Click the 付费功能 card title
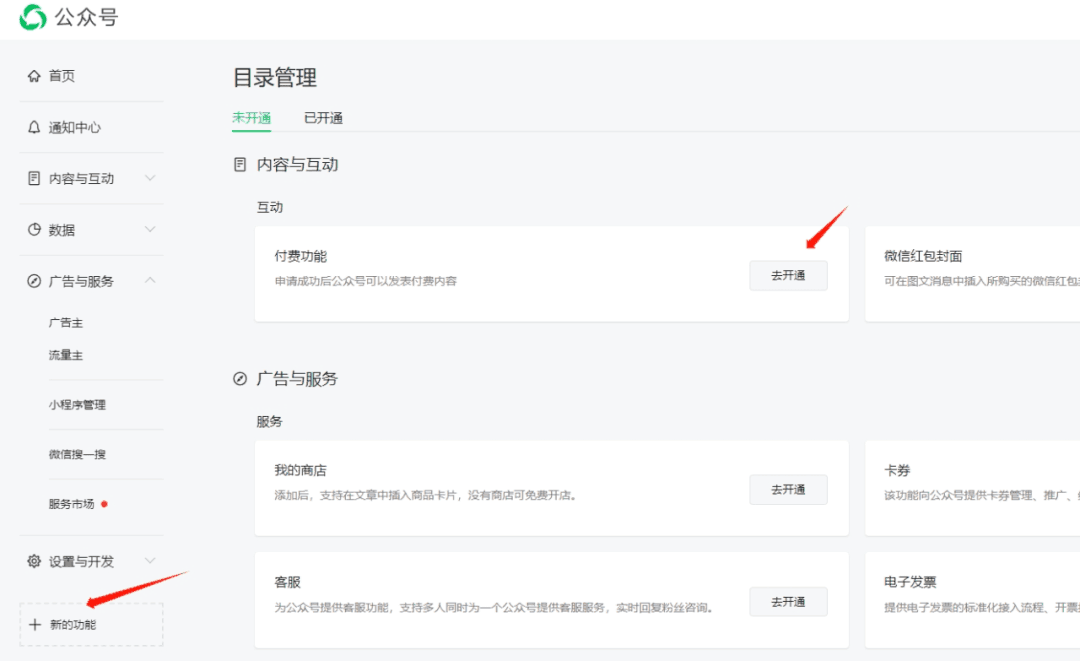This screenshot has width=1080, height=661. [300, 256]
